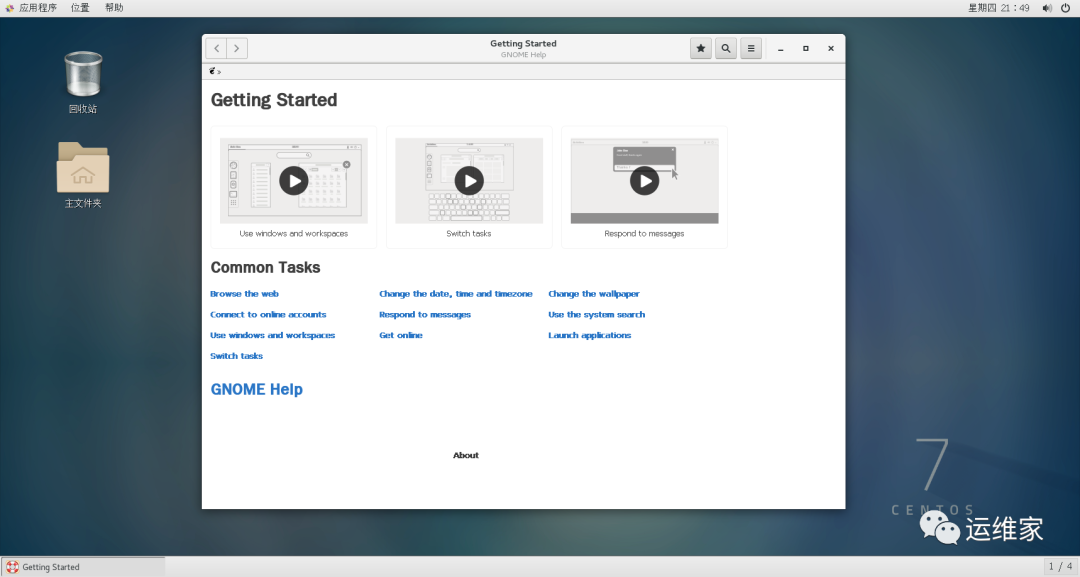
Task: Click the 1 / 4 workspace switcher
Action: coord(1061,567)
